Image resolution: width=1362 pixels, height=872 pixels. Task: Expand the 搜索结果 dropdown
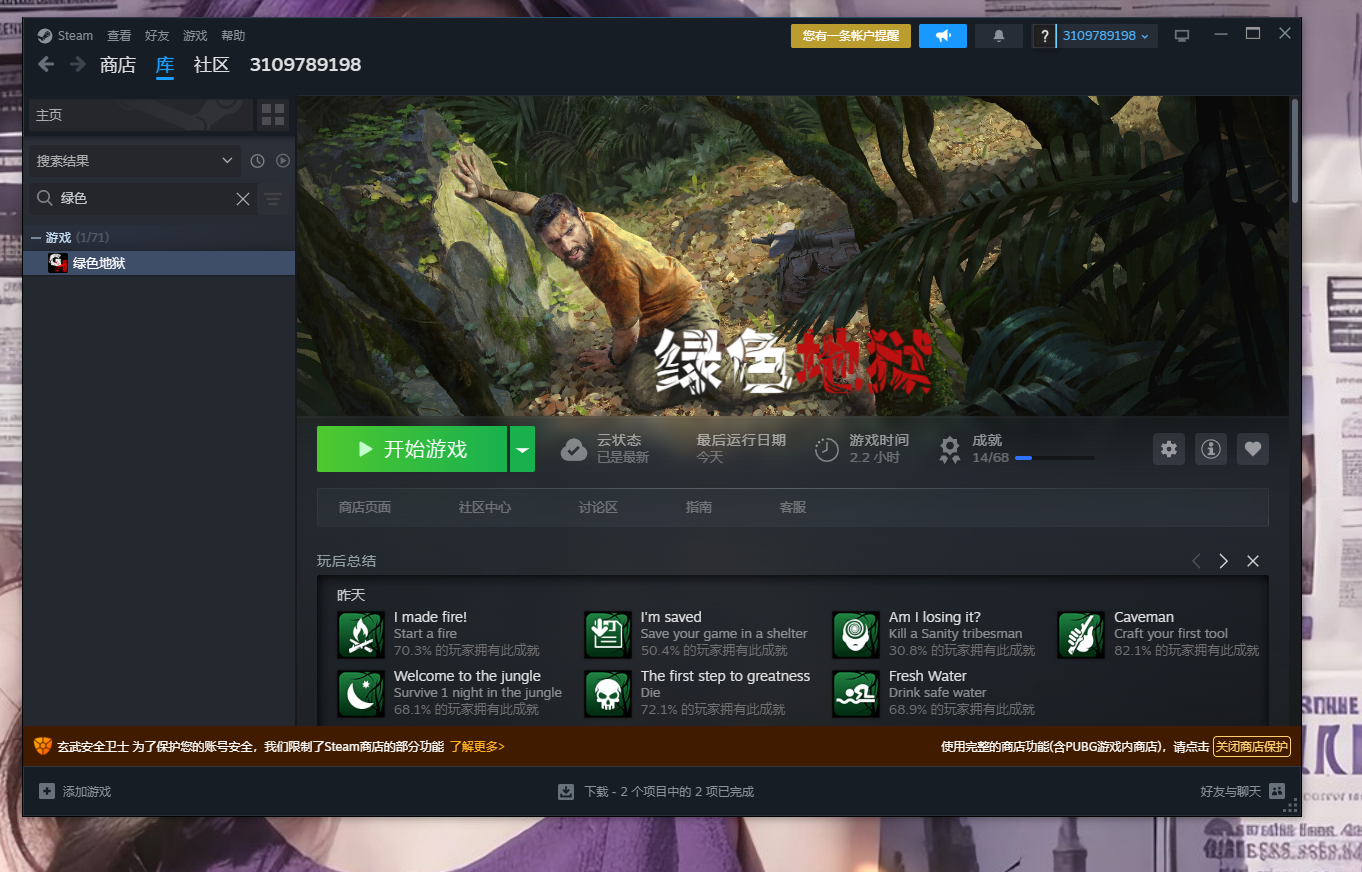(x=134, y=161)
